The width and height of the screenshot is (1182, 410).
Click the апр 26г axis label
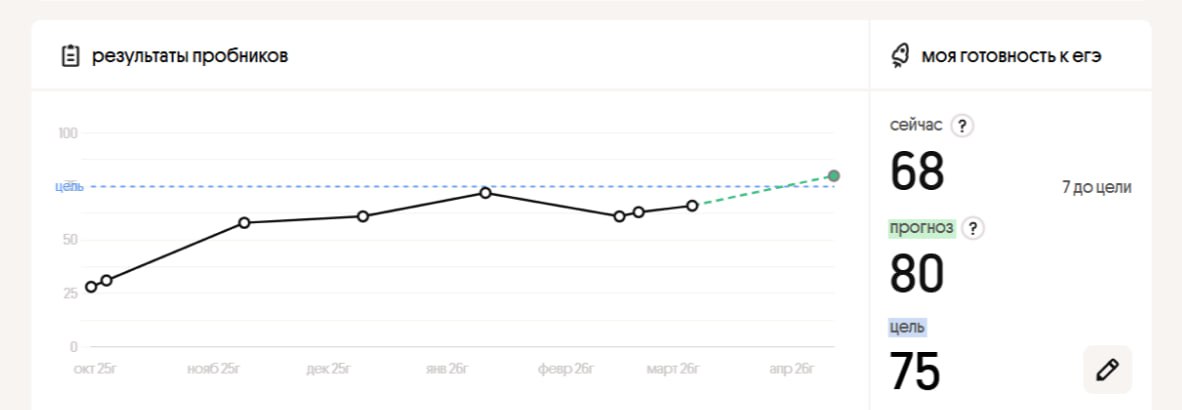point(793,369)
